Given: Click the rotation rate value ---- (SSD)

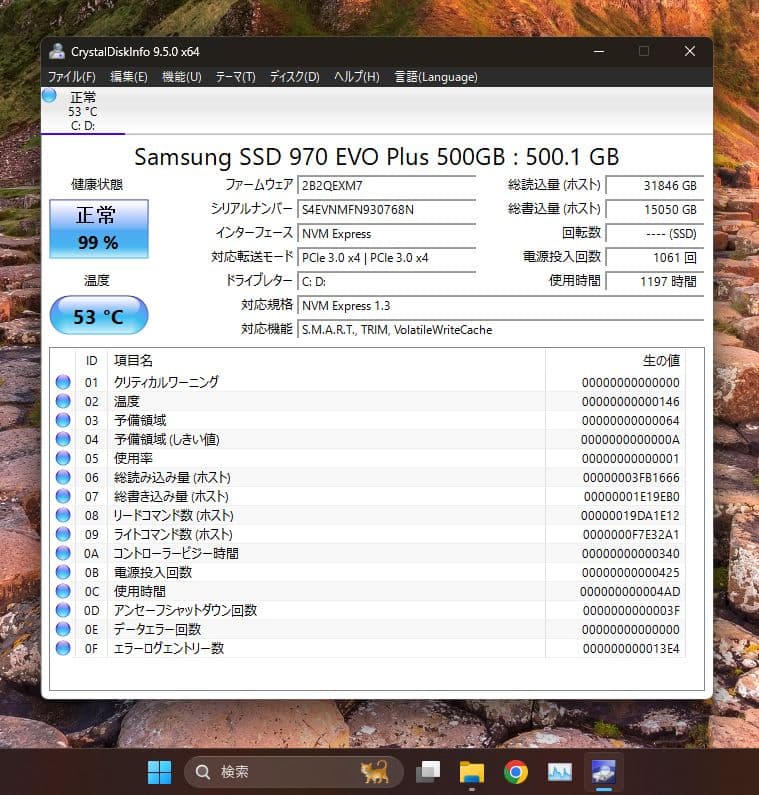Looking at the screenshot, I should click(x=655, y=234).
